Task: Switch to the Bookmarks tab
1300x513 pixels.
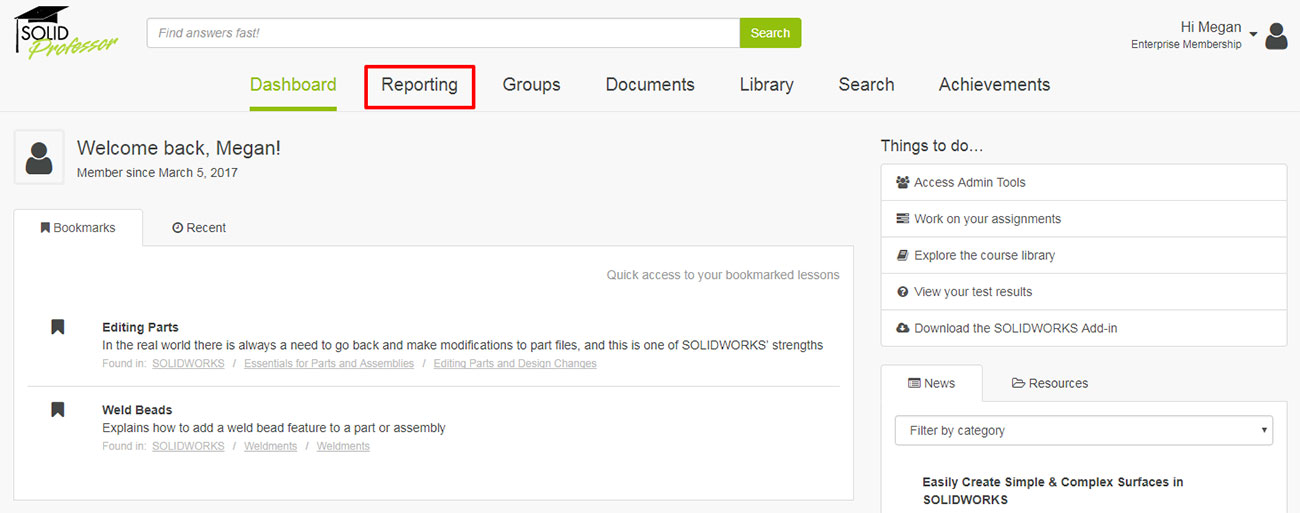Action: pyautogui.click(x=78, y=228)
